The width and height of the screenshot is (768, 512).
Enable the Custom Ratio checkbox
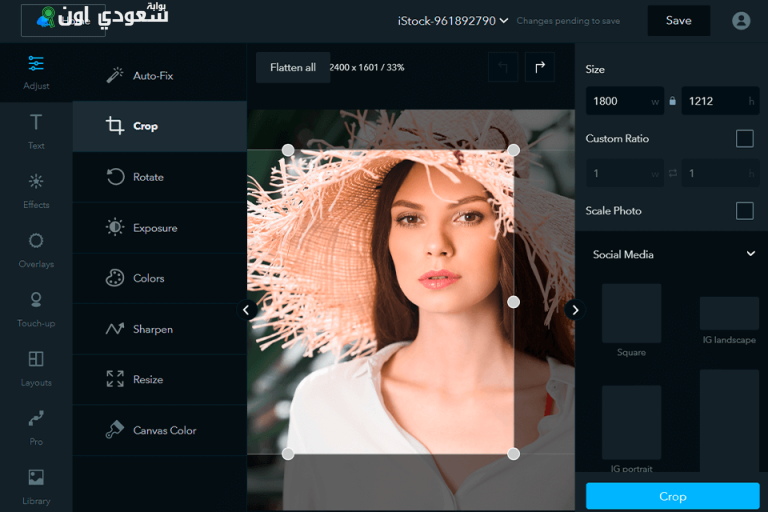pos(744,139)
